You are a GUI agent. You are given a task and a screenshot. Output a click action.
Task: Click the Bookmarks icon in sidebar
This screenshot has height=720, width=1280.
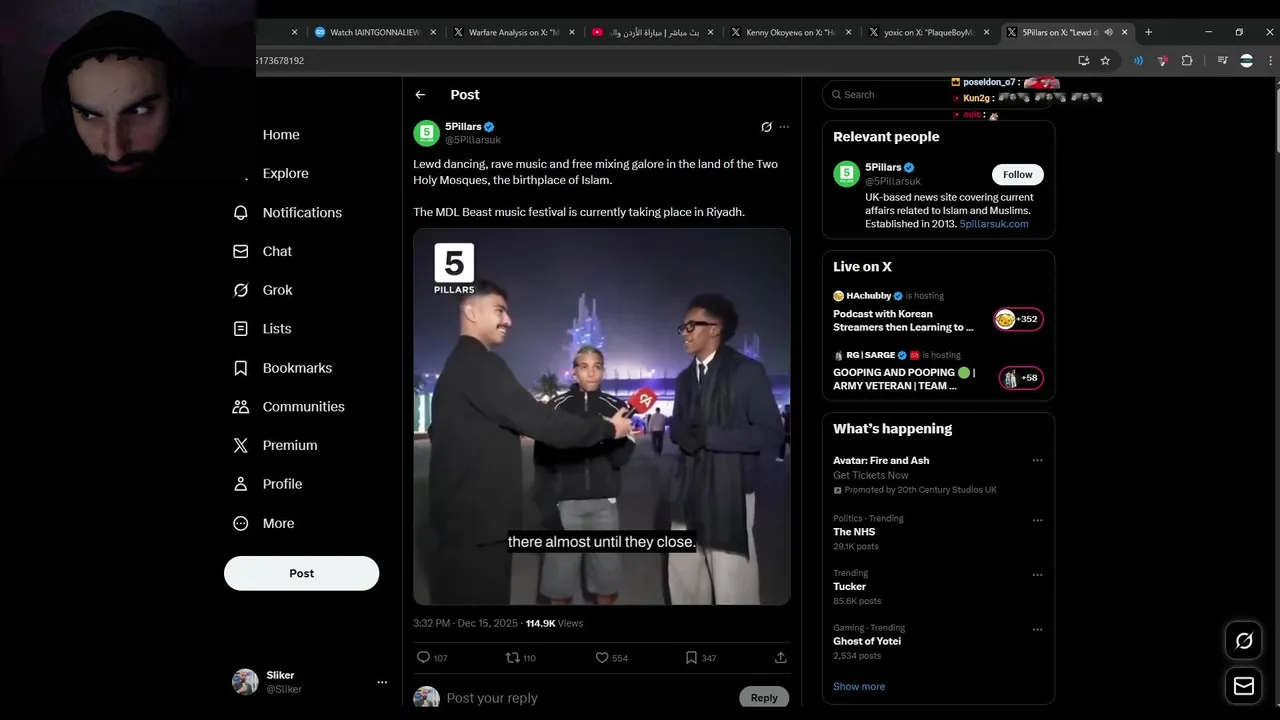[240, 368]
